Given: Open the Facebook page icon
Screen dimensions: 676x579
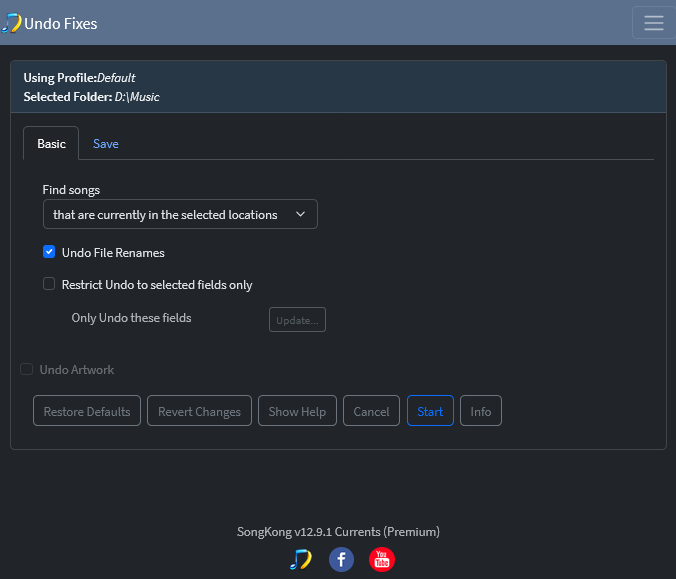Looking at the screenshot, I should point(341,559).
